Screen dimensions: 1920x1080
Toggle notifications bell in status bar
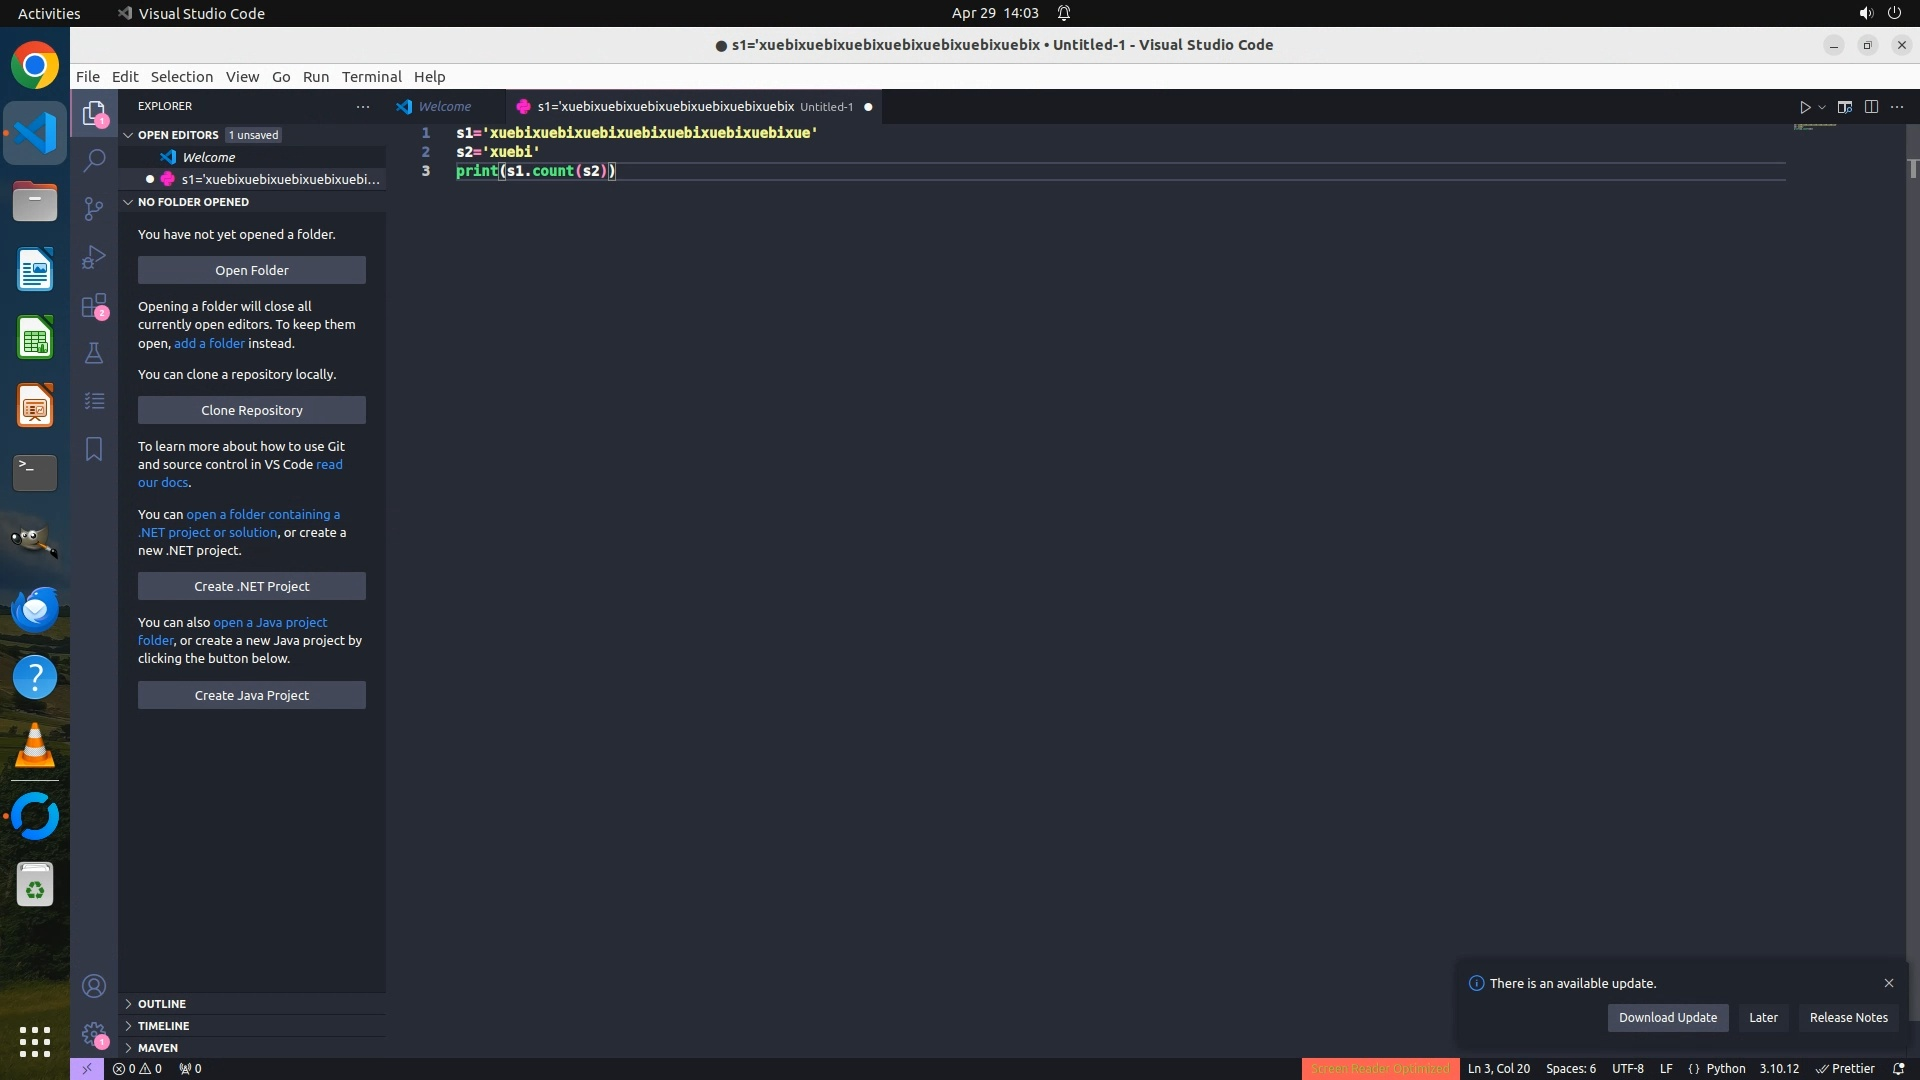(1899, 1069)
